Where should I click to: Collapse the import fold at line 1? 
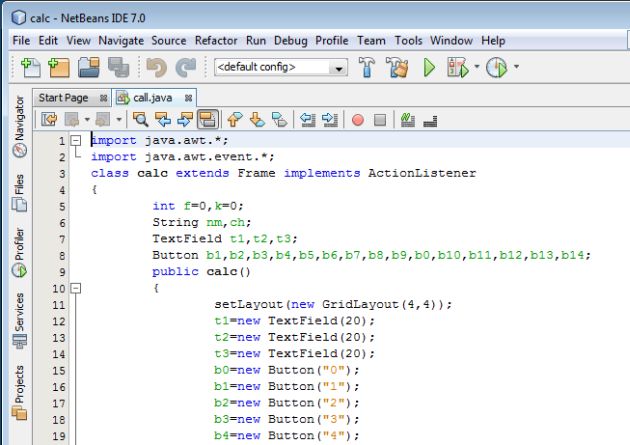[x=76, y=140]
